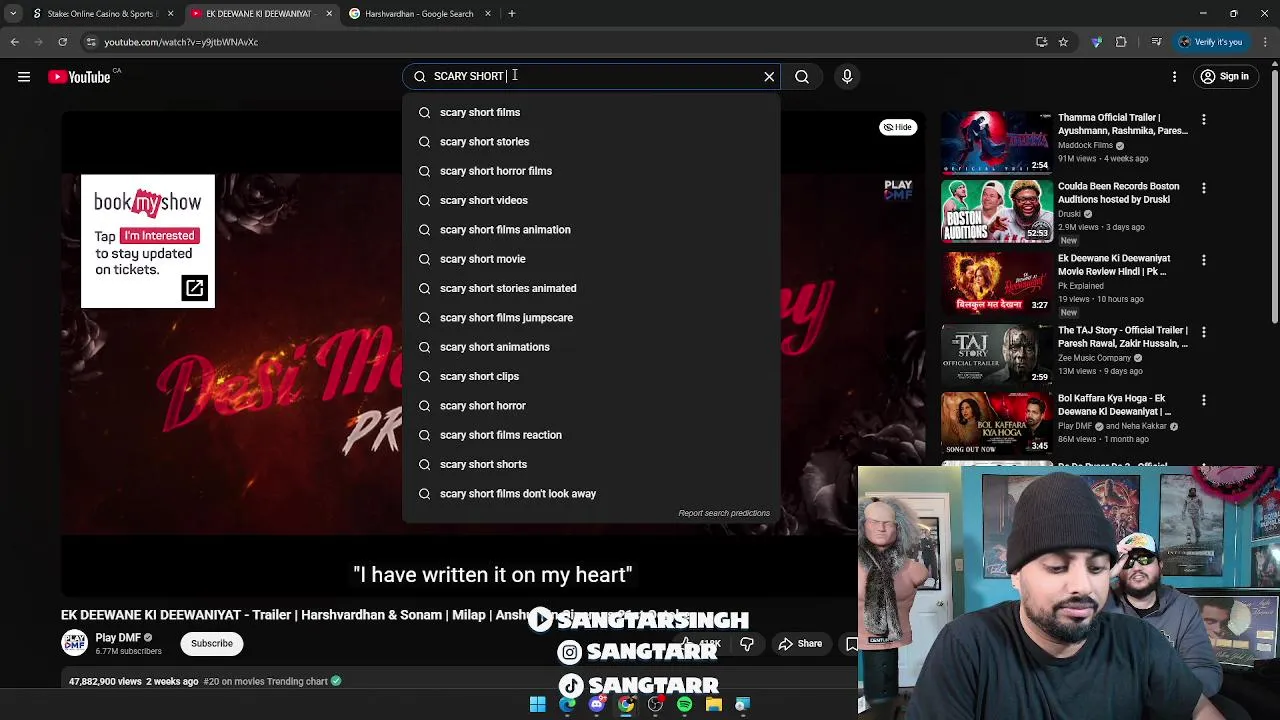Viewport: 1280px width, 720px height.
Task: Select suggestion 'scary short films'
Action: click(591, 112)
